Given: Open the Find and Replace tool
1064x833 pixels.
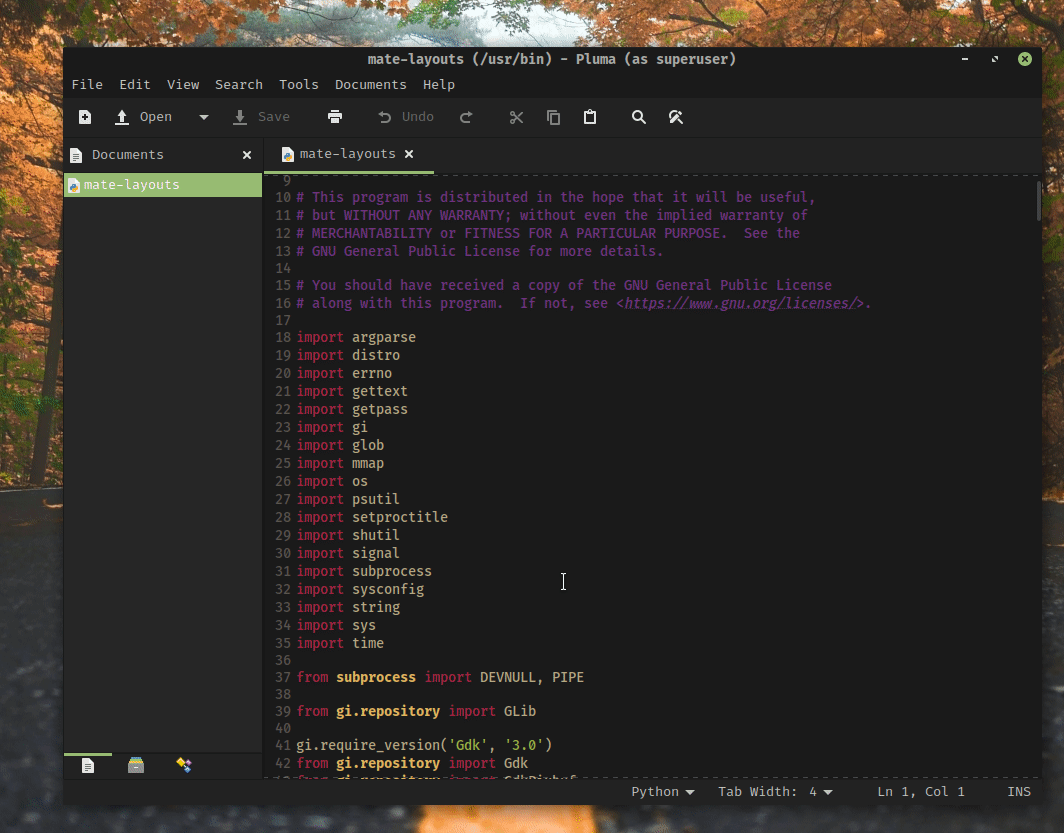Looking at the screenshot, I should pos(676,117).
